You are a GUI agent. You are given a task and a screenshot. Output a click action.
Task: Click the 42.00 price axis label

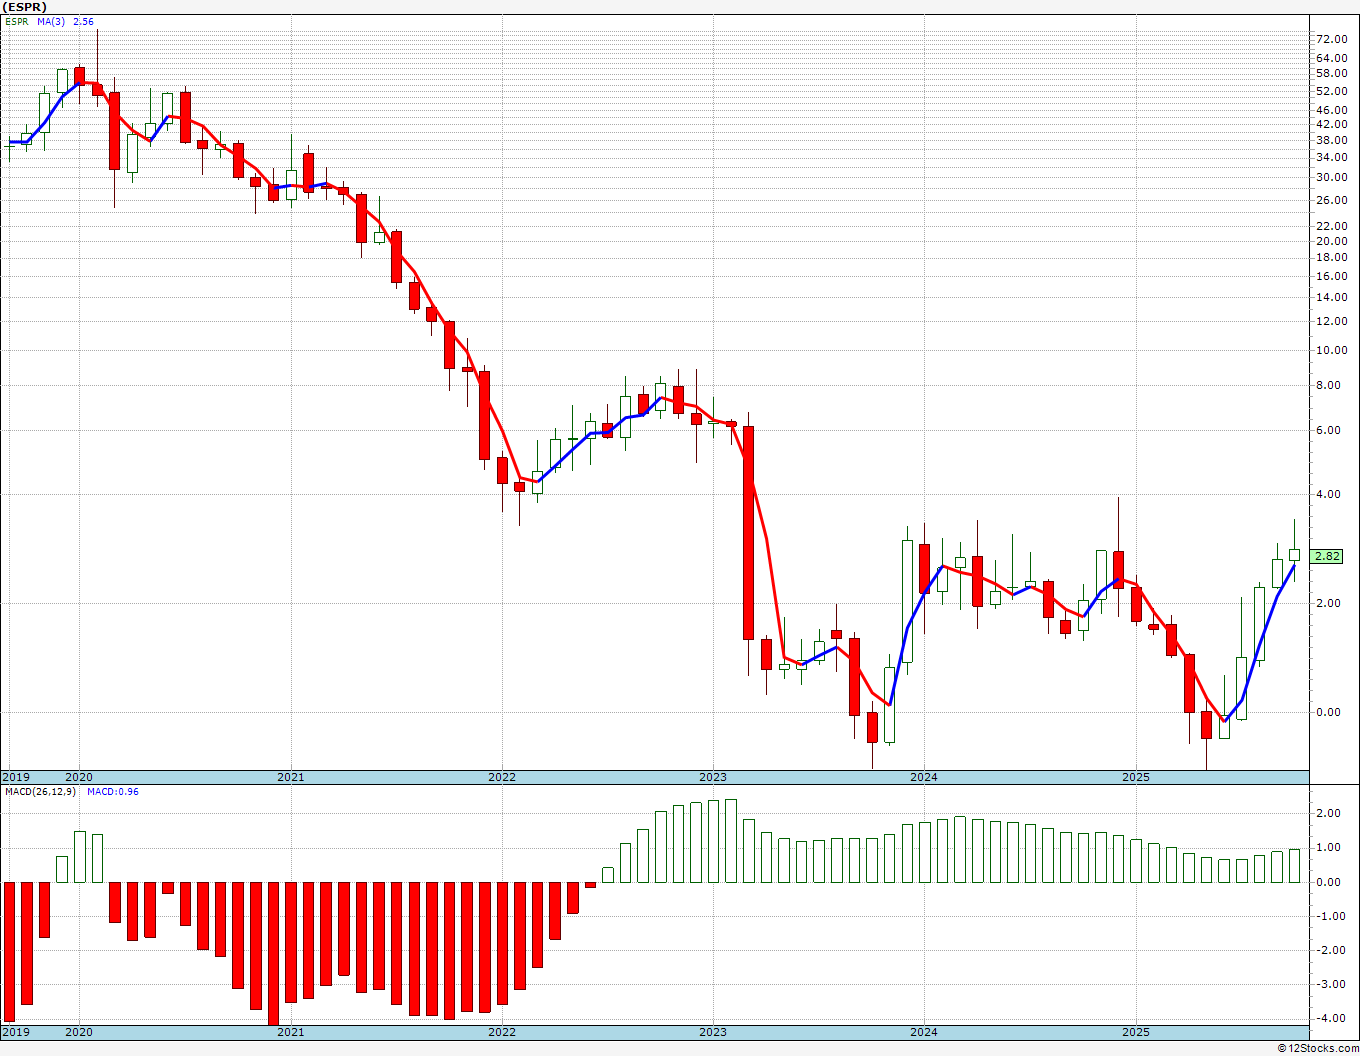click(x=1331, y=124)
